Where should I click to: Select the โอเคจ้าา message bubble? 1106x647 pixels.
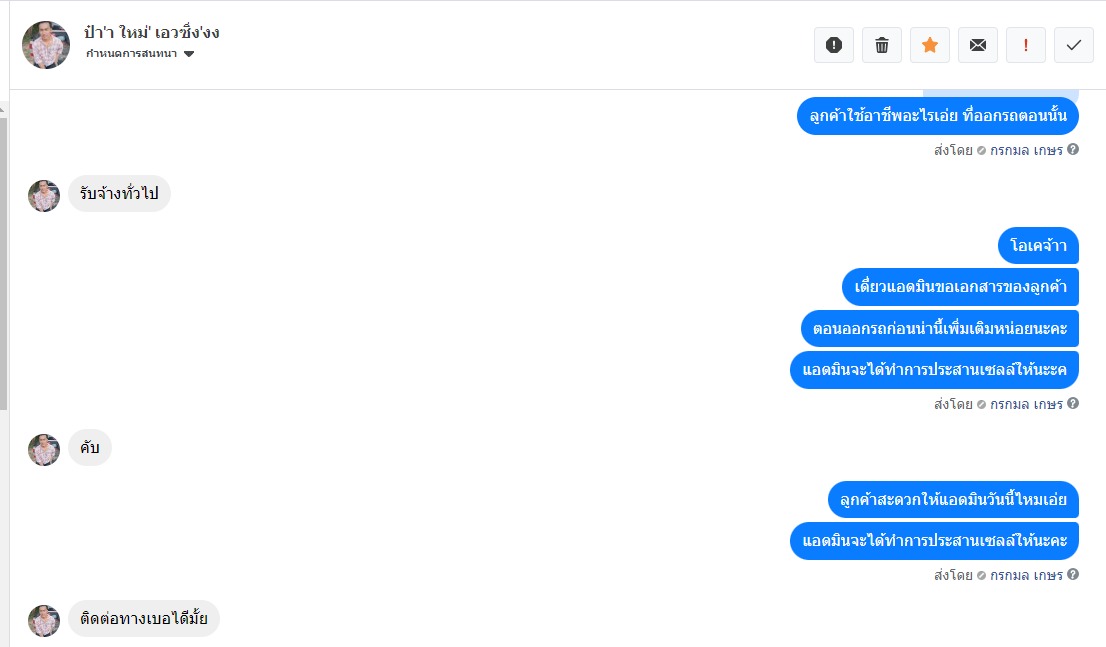coord(1038,246)
